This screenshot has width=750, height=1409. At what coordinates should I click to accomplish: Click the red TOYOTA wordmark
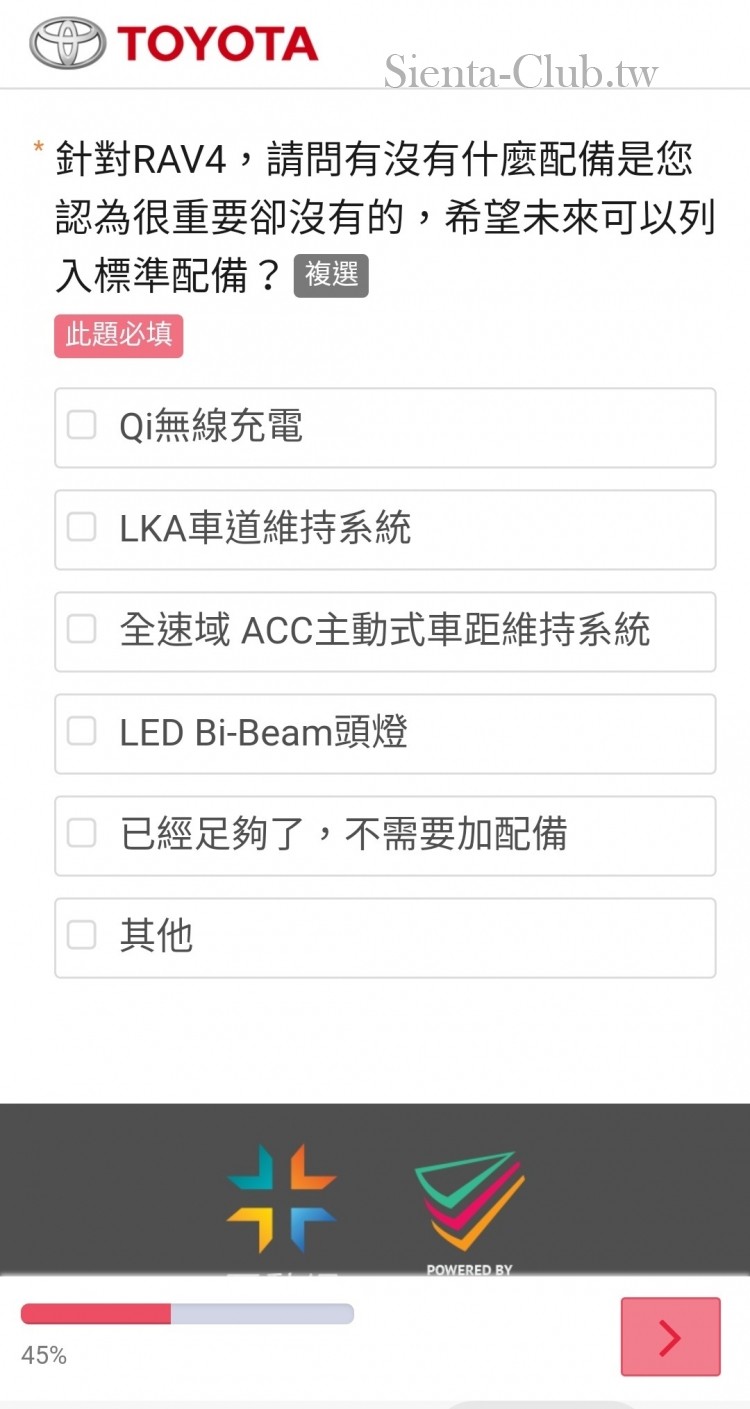217,44
